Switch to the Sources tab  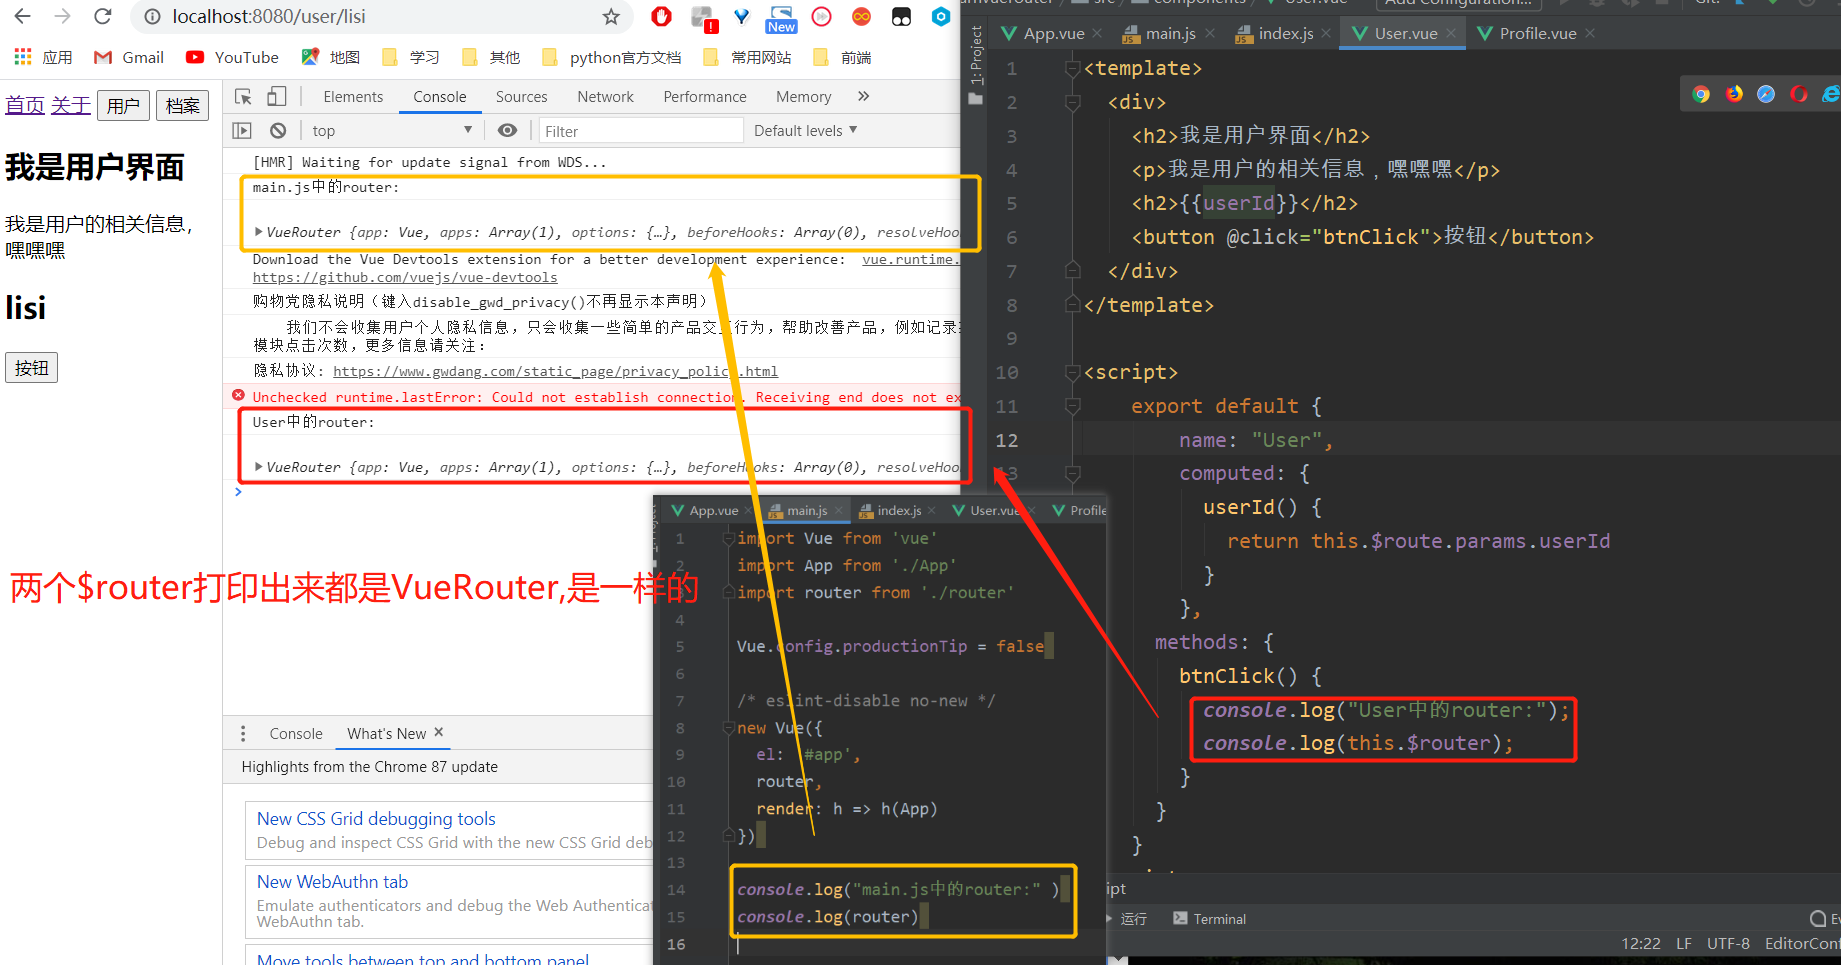(521, 96)
